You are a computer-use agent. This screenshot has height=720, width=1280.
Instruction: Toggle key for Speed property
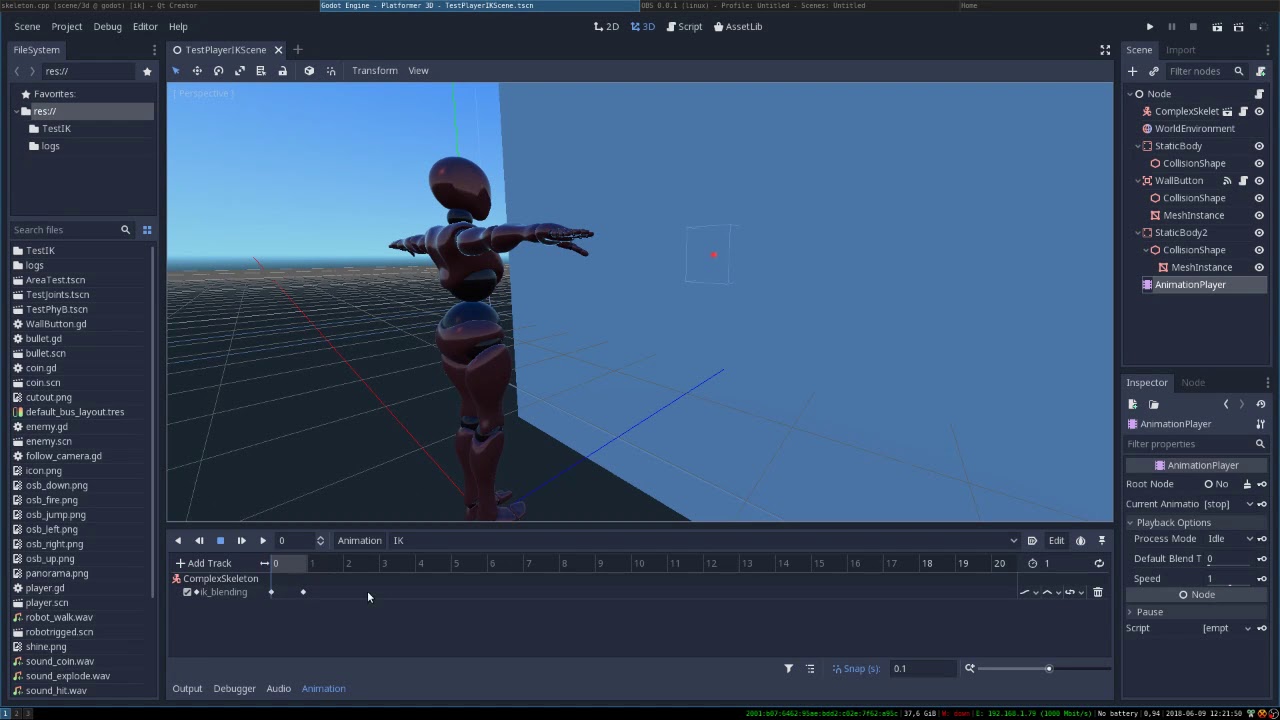coord(1262,579)
